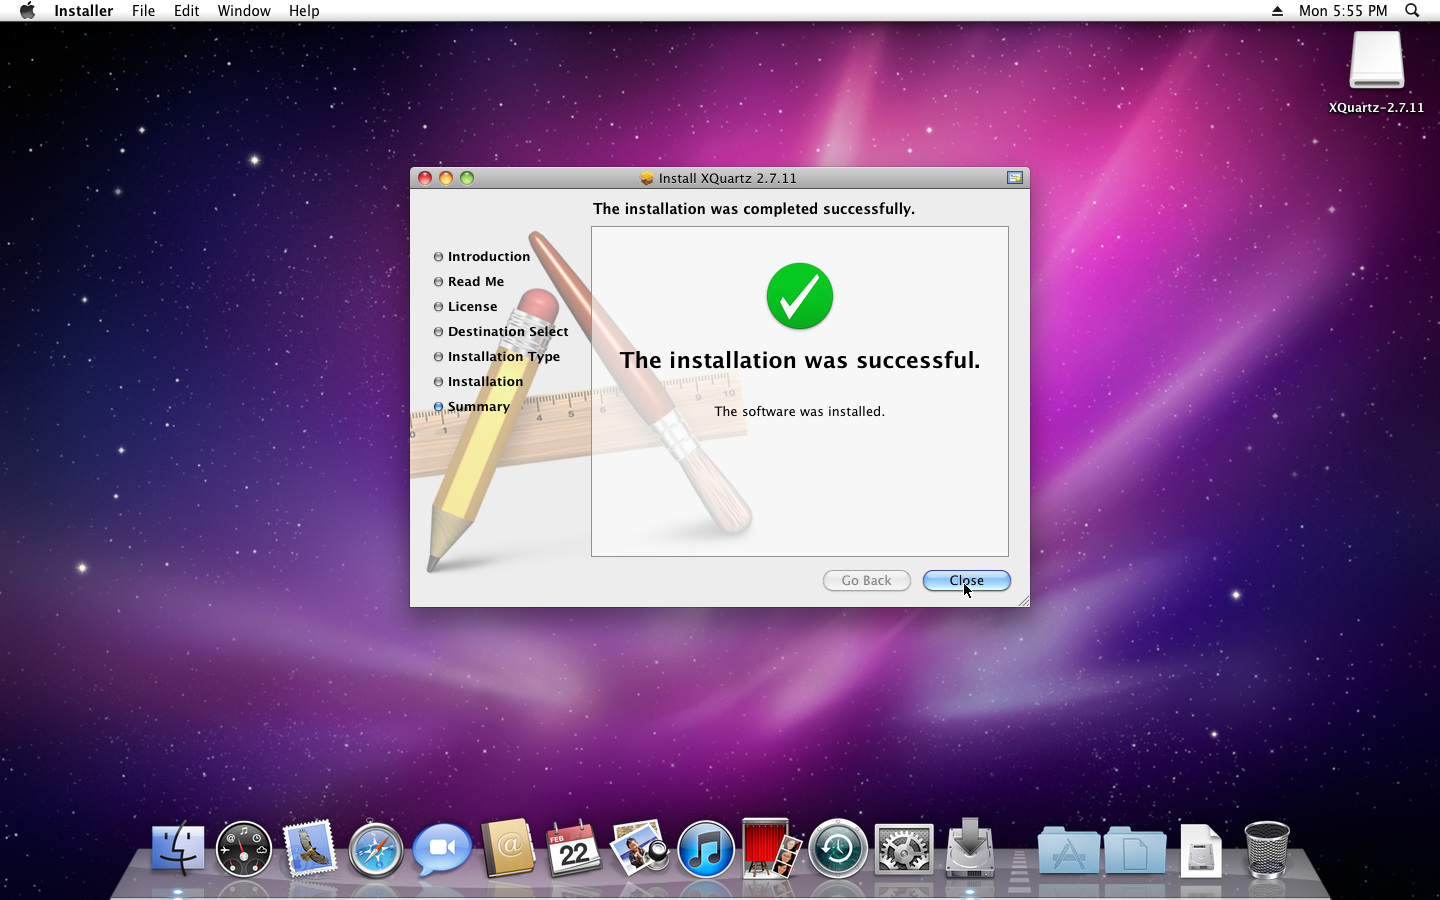Screen dimensions: 1440x900
Task: Click the eject icon in the menu bar
Action: click(x=1277, y=11)
